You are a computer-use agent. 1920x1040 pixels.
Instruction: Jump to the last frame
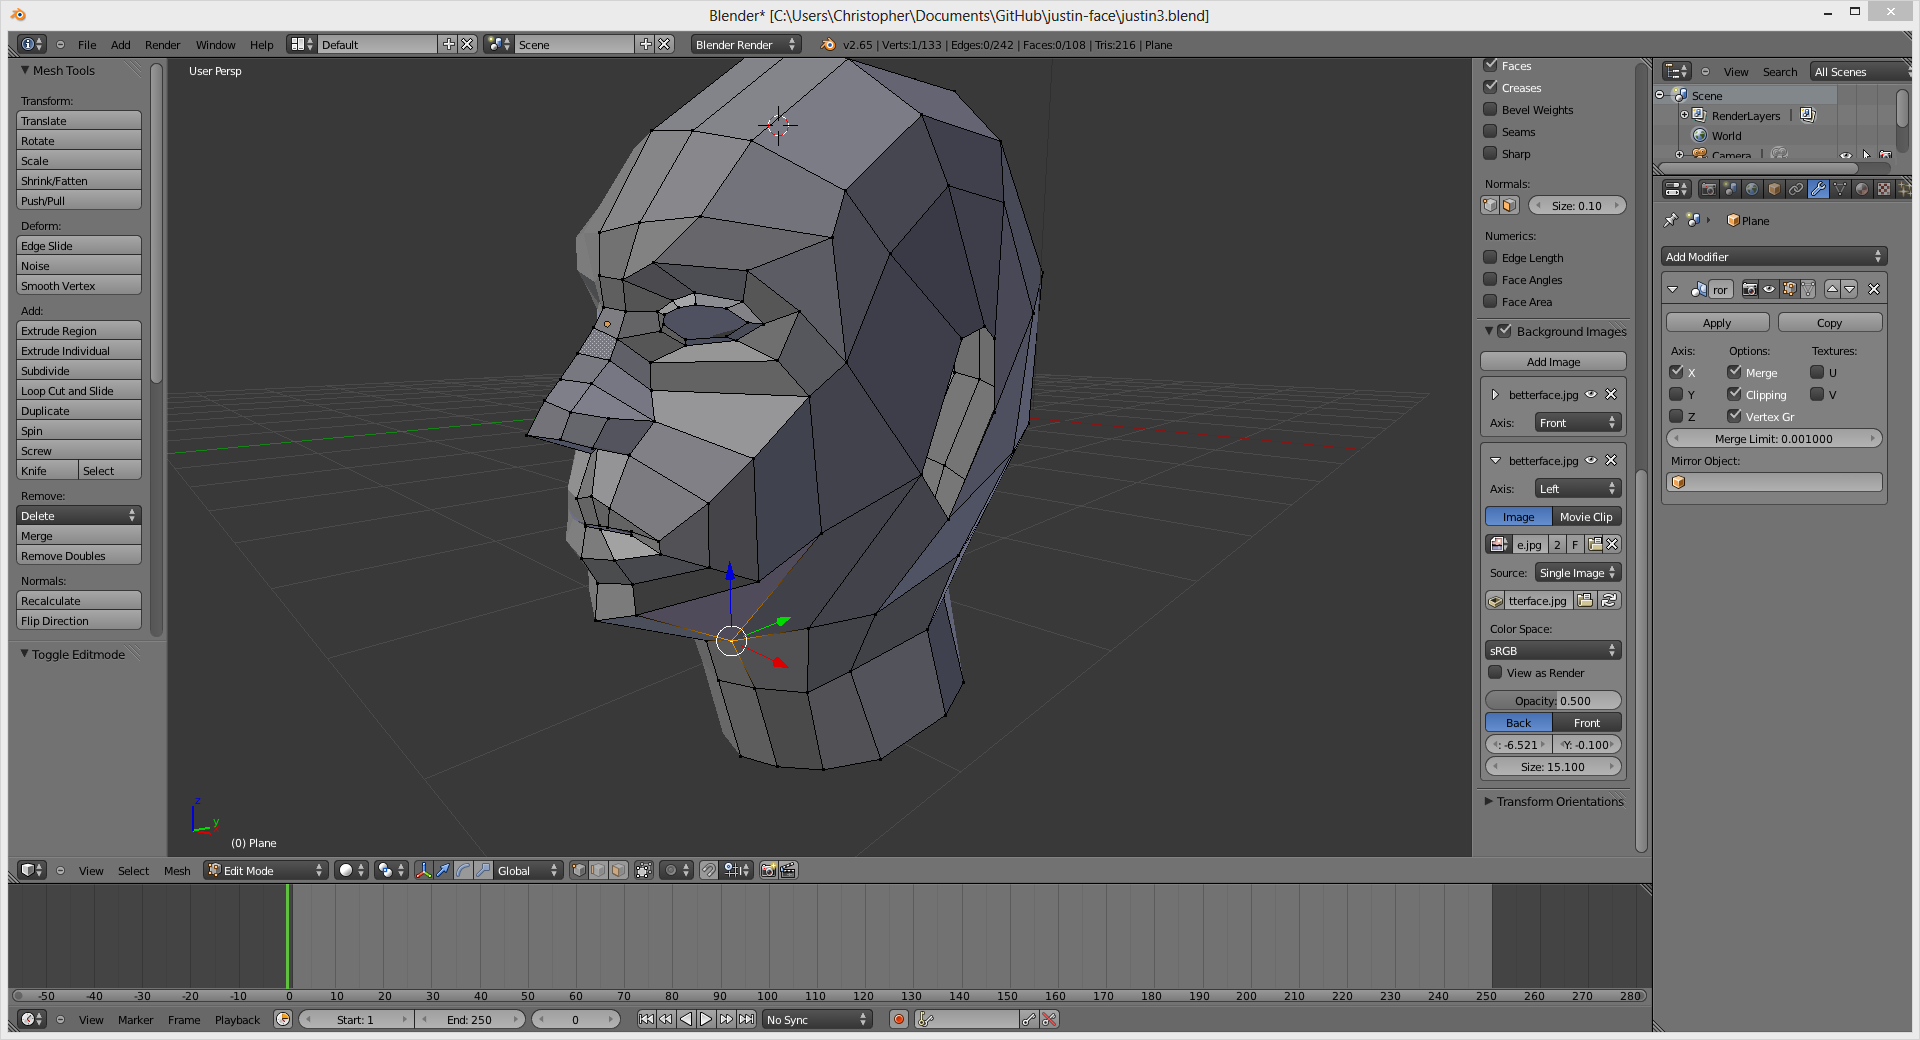tap(746, 1019)
